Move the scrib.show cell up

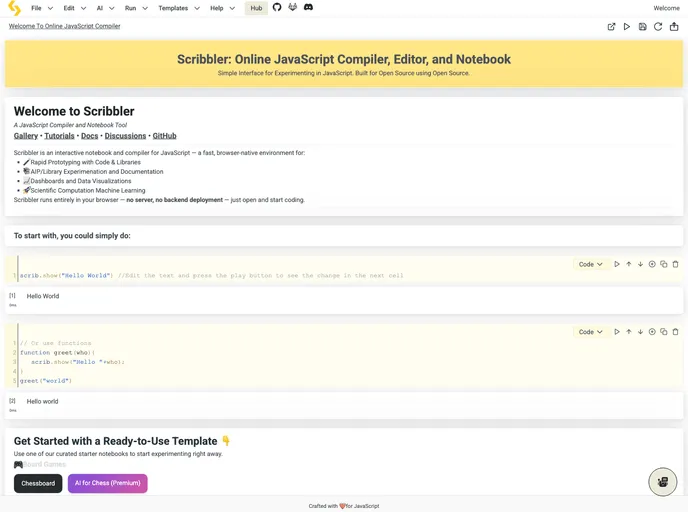(x=629, y=264)
